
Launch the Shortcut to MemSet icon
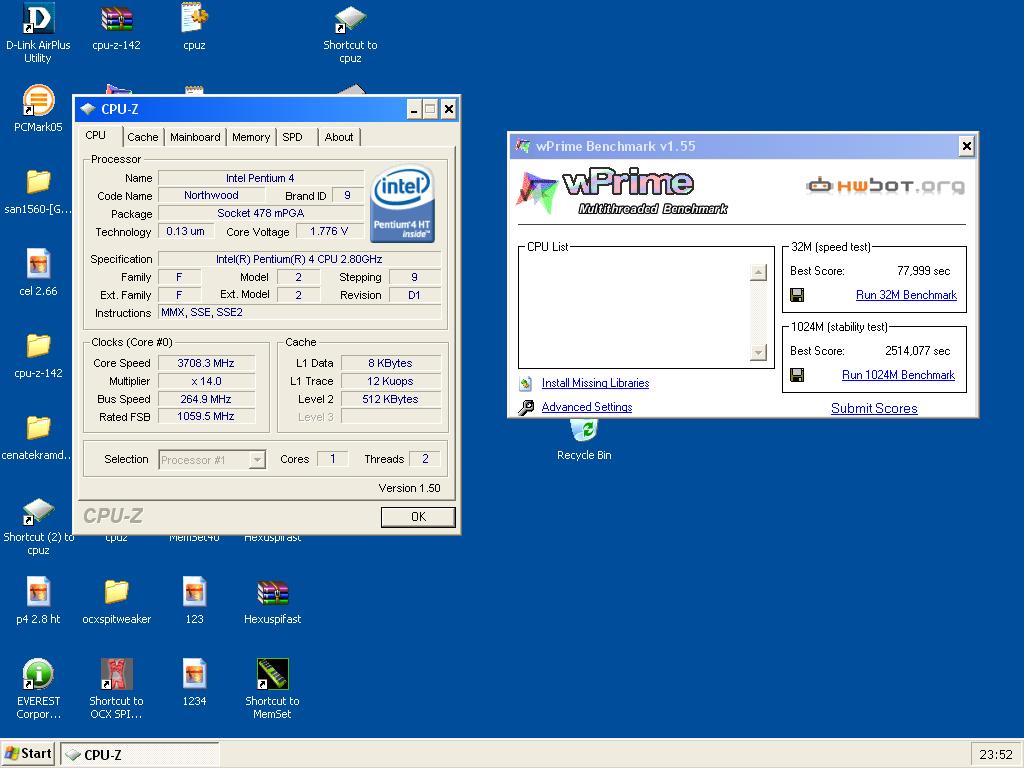point(272,675)
